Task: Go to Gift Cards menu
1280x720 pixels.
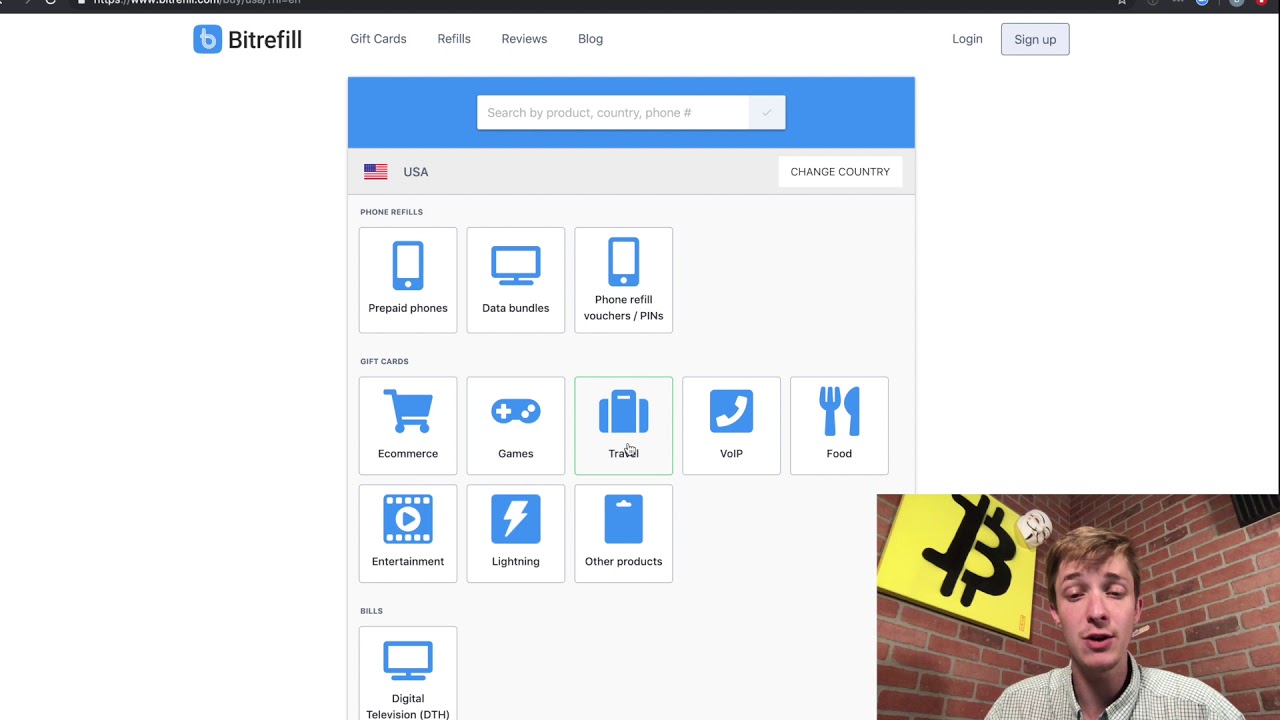Action: click(x=378, y=39)
